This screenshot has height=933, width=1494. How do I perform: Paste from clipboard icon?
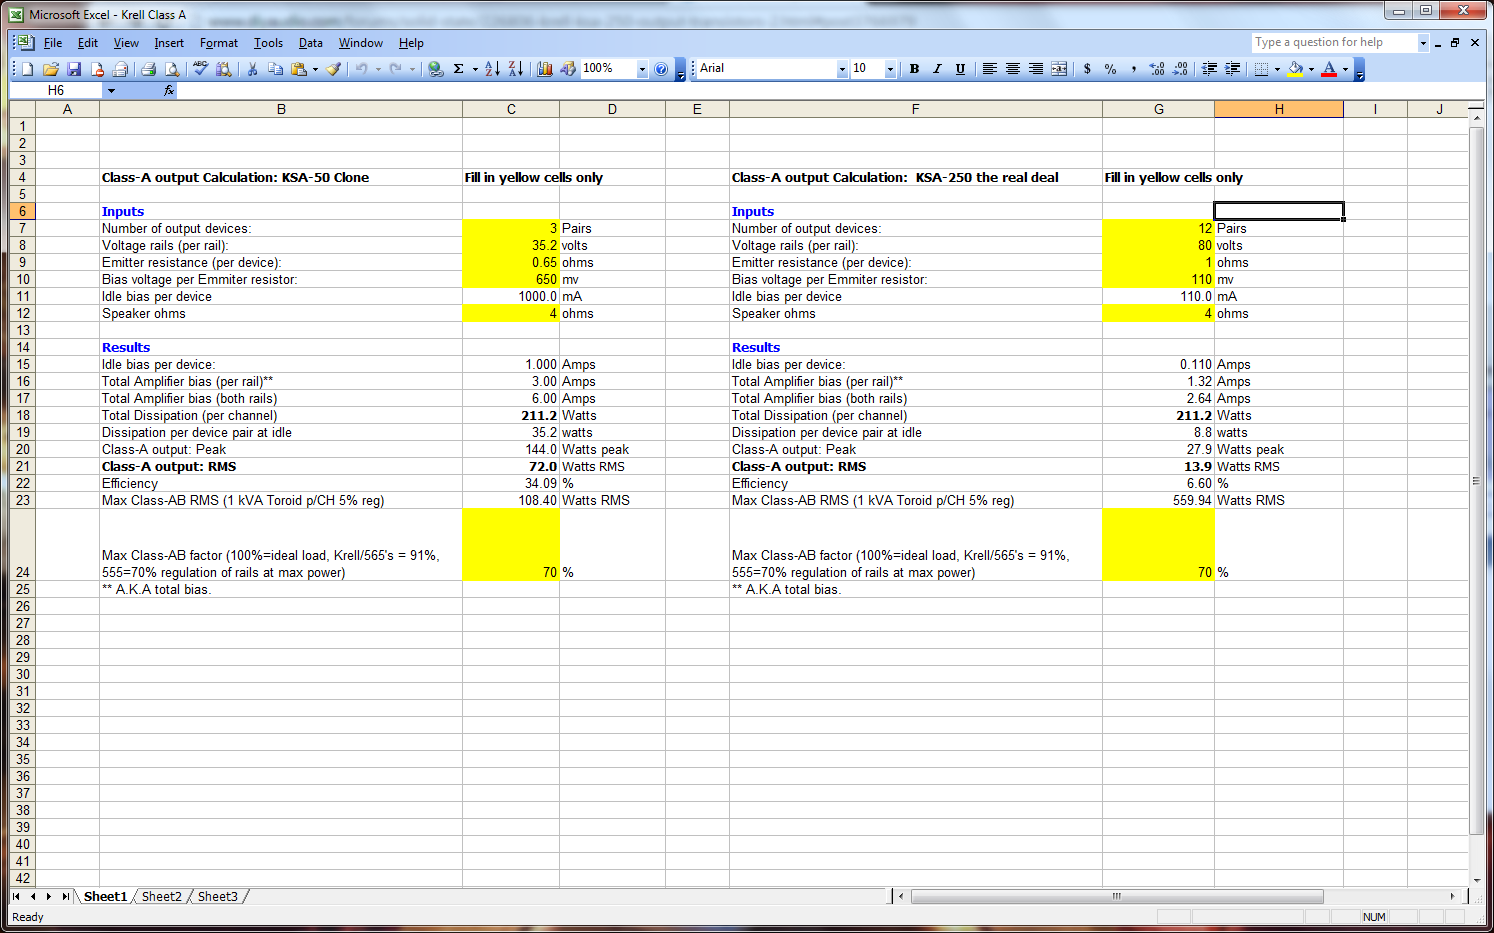click(298, 69)
